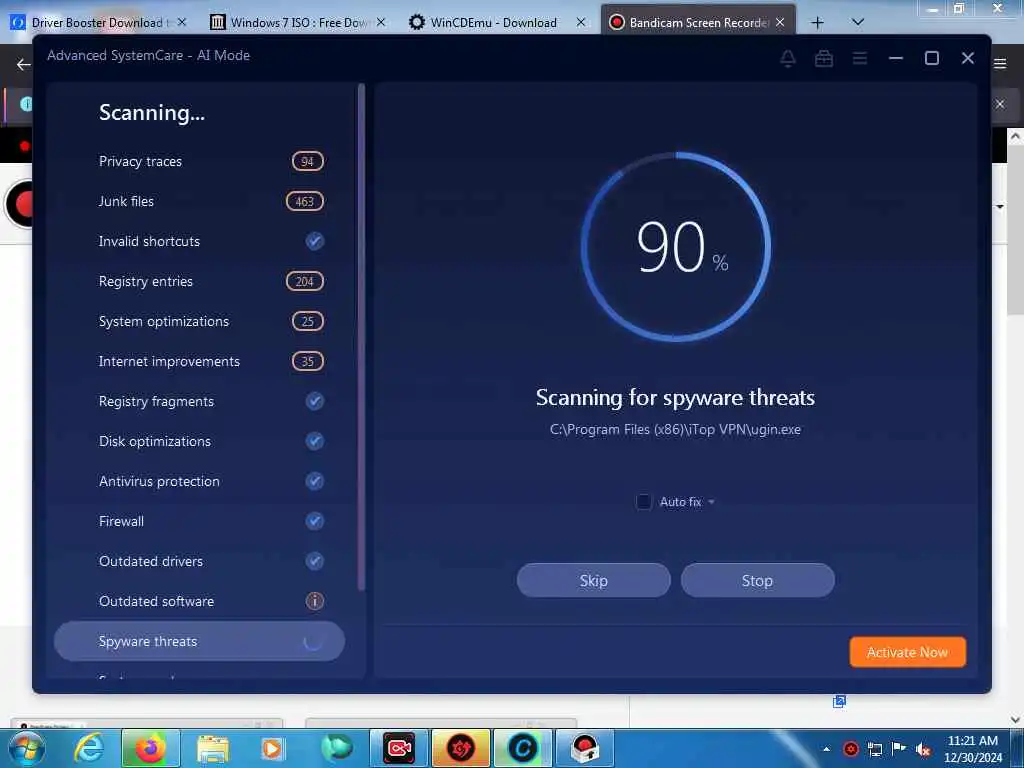1024x768 pixels.
Task: Expand the Auto fix dropdown arrow
Action: (711, 502)
